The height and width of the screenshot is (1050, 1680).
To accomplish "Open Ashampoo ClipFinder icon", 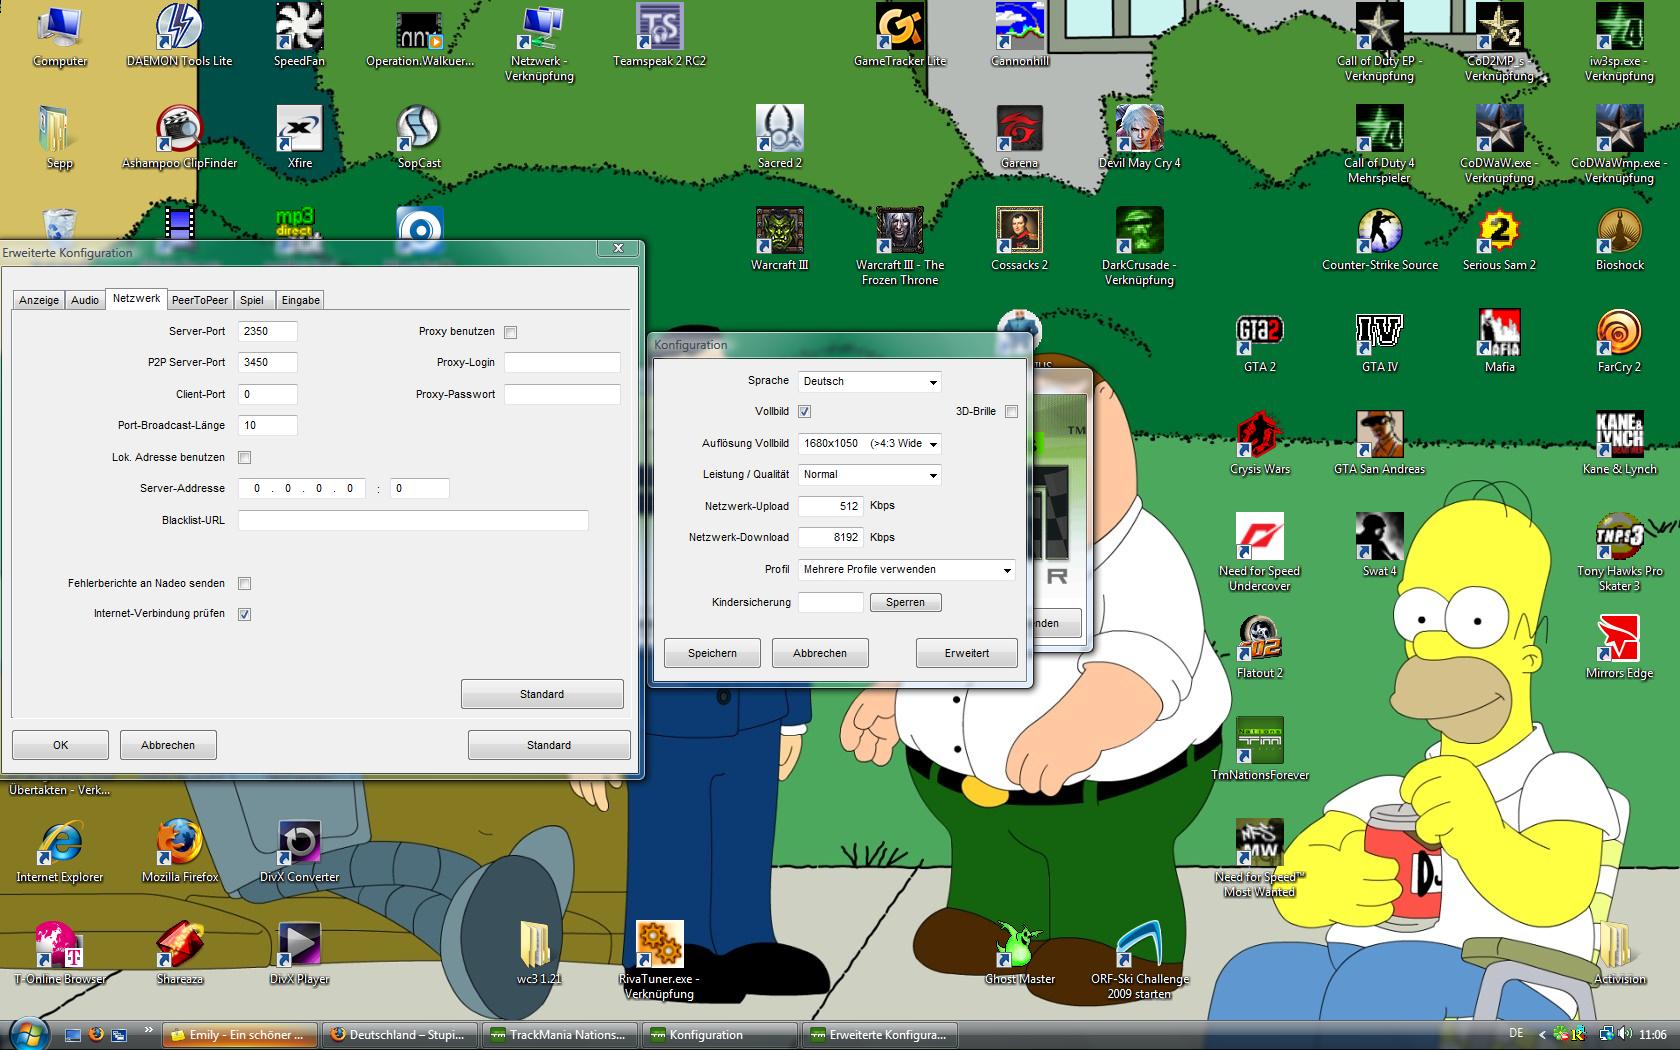I will pyautogui.click(x=180, y=138).
